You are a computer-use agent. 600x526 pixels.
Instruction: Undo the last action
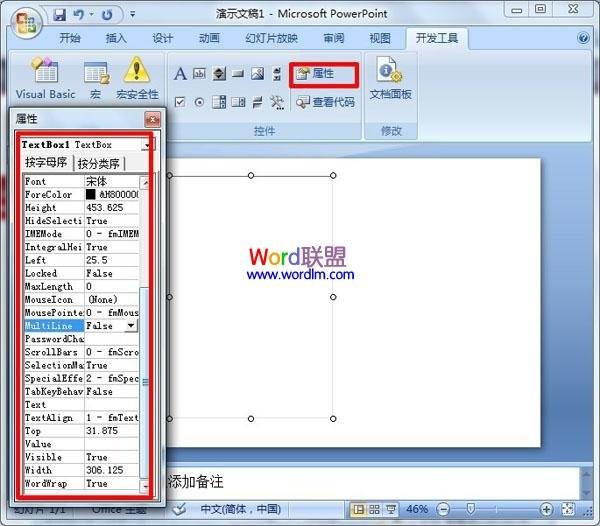(78, 15)
